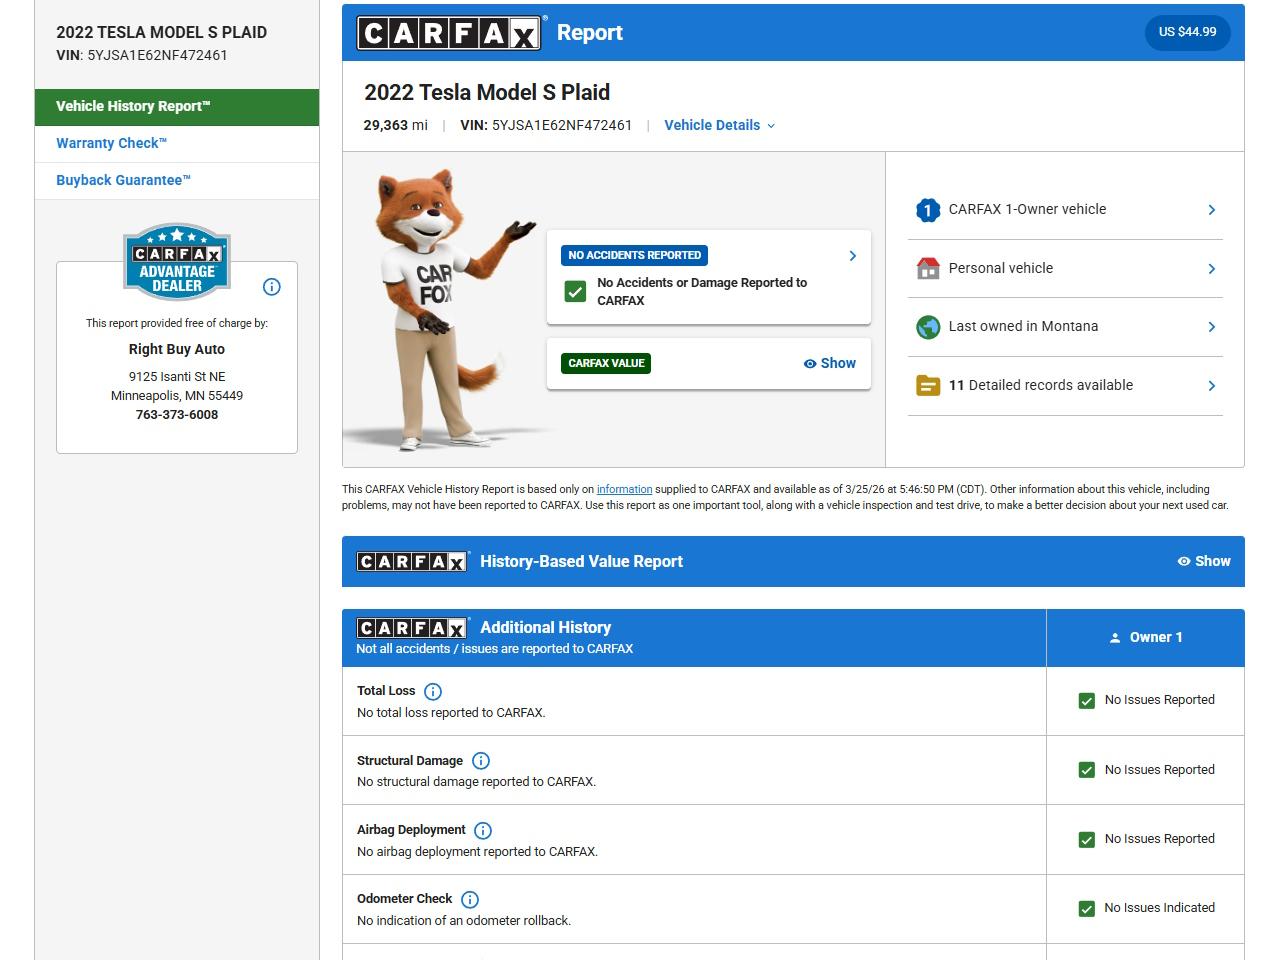Click the US $44.99 price button
Screen dimensions: 1280x960
(1187, 32)
